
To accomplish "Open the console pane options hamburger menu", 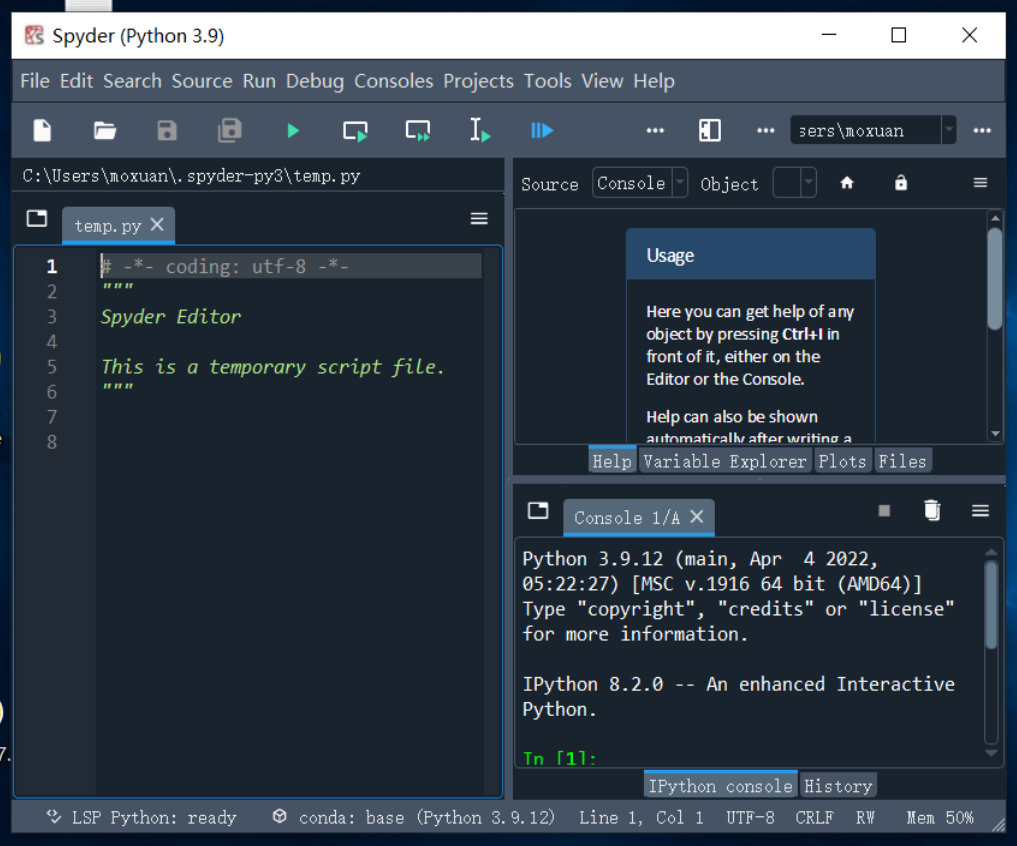I will tap(981, 511).
